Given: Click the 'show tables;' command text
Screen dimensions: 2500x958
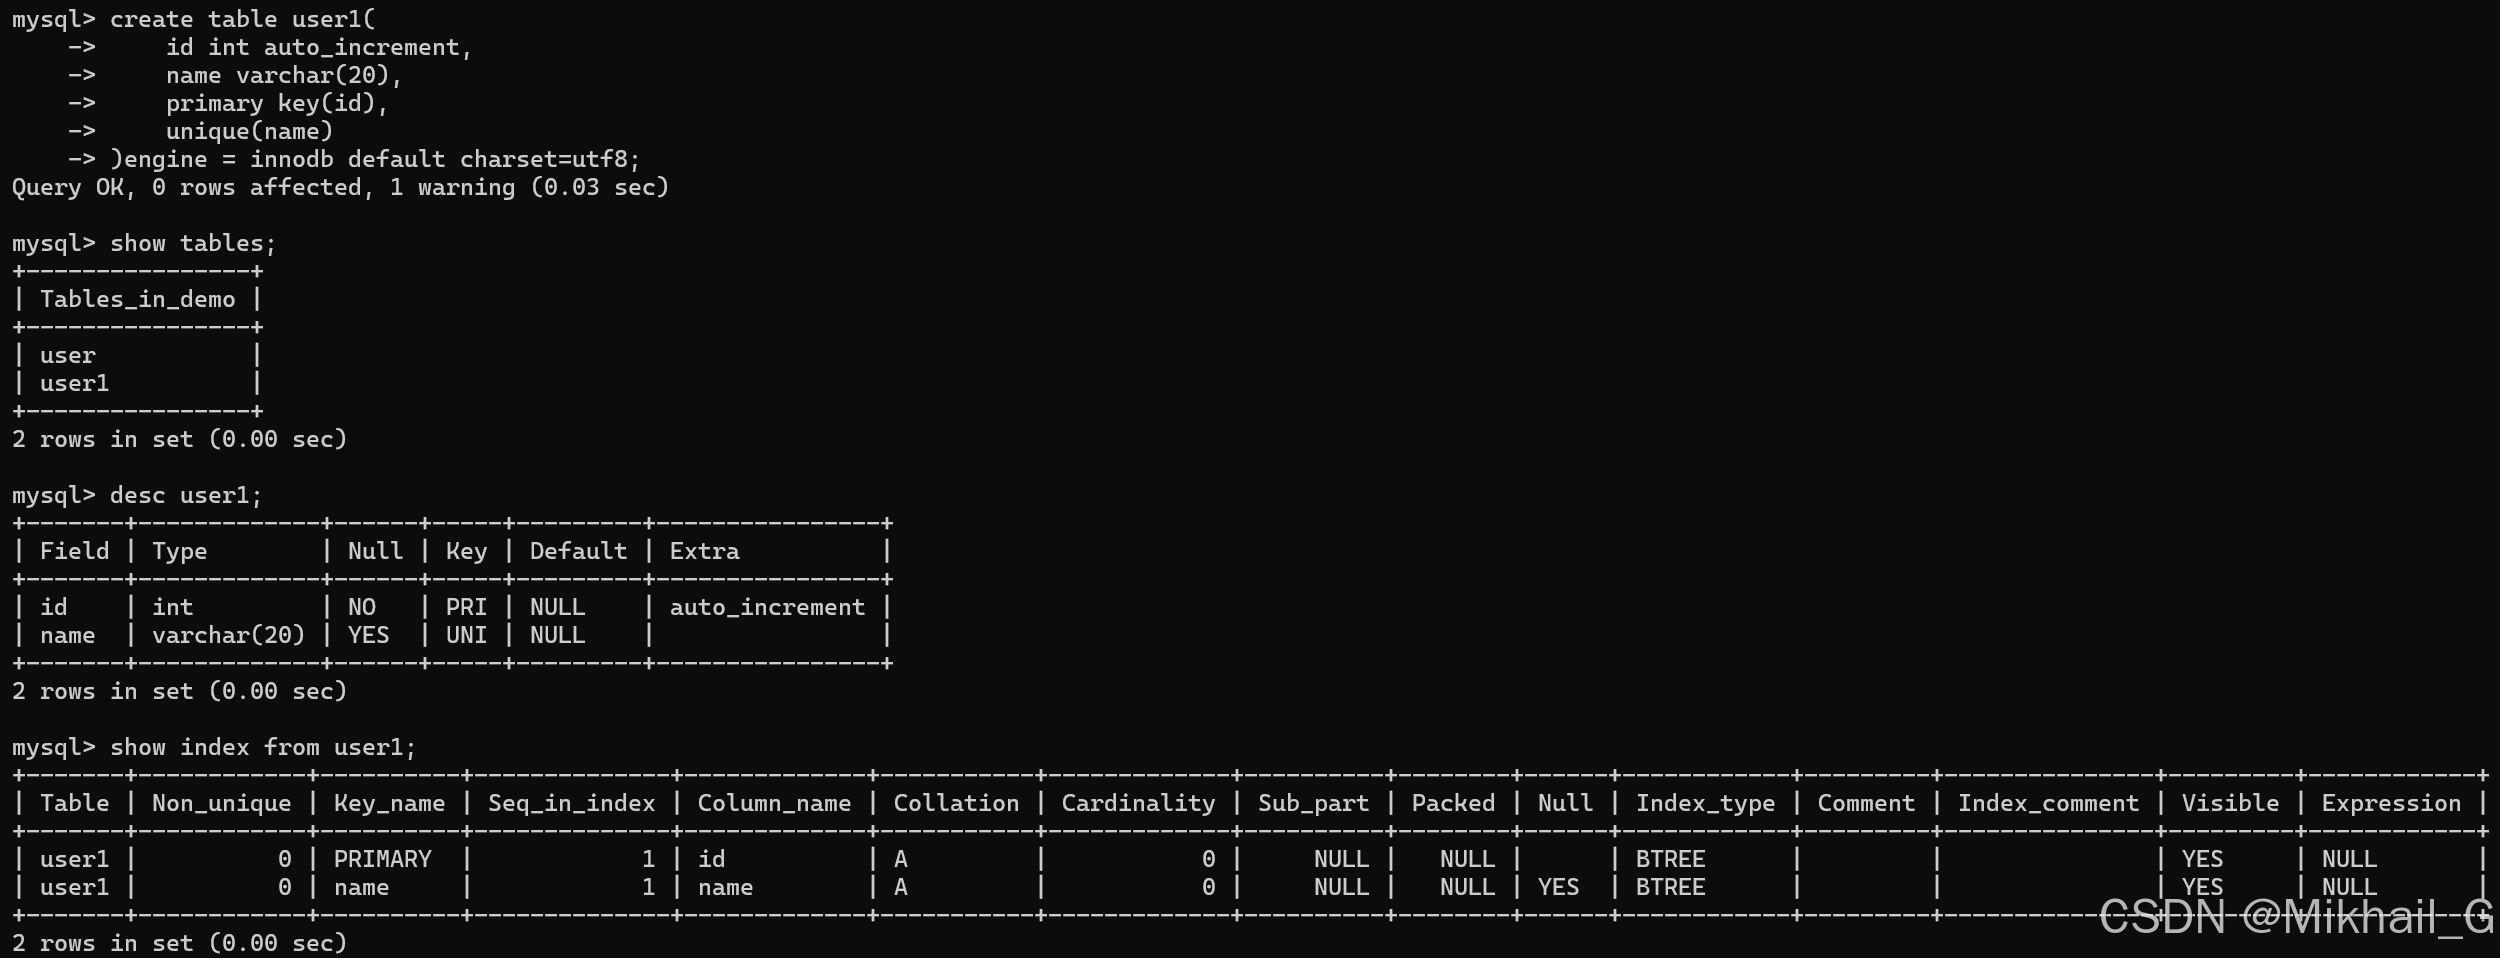Looking at the screenshot, I should [x=193, y=243].
